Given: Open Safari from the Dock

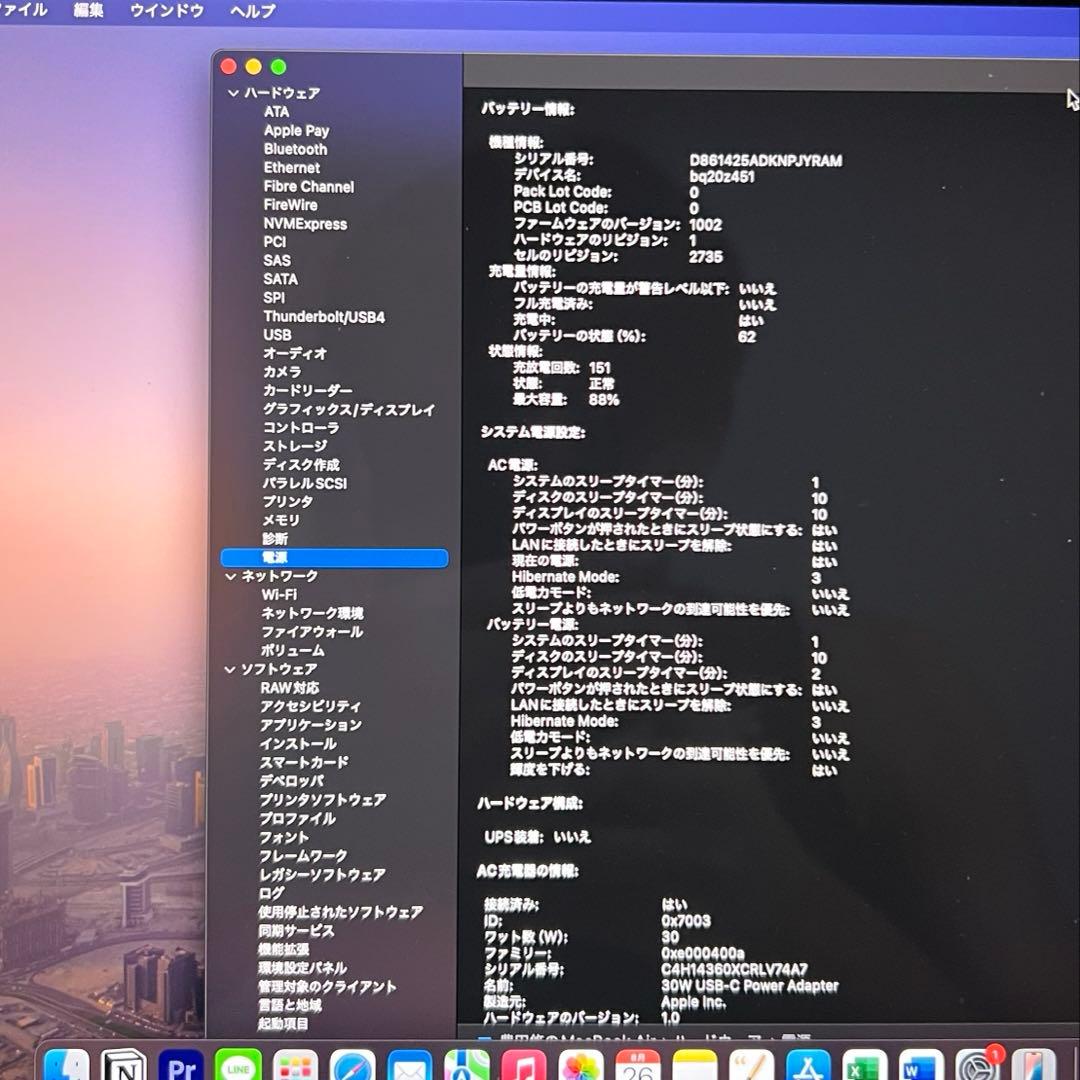Looking at the screenshot, I should click(352, 1065).
